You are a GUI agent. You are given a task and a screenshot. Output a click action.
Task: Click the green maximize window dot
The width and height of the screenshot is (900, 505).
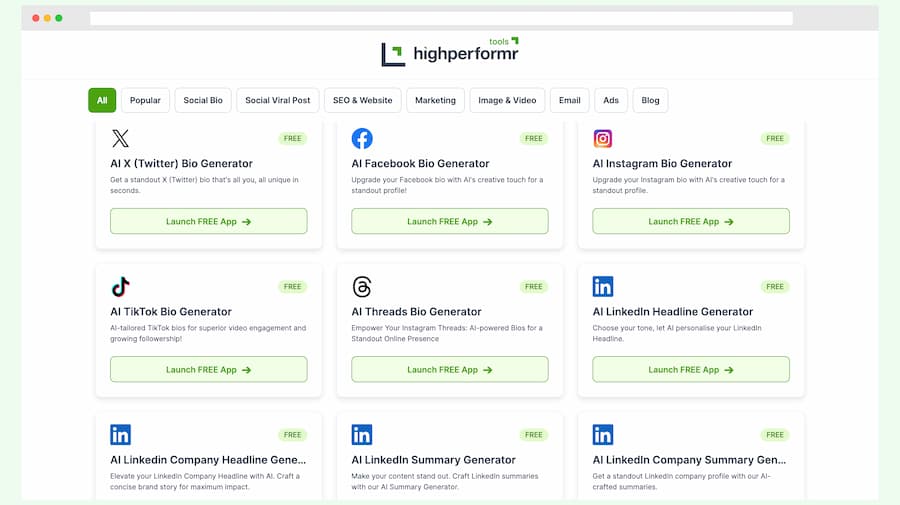[59, 18]
